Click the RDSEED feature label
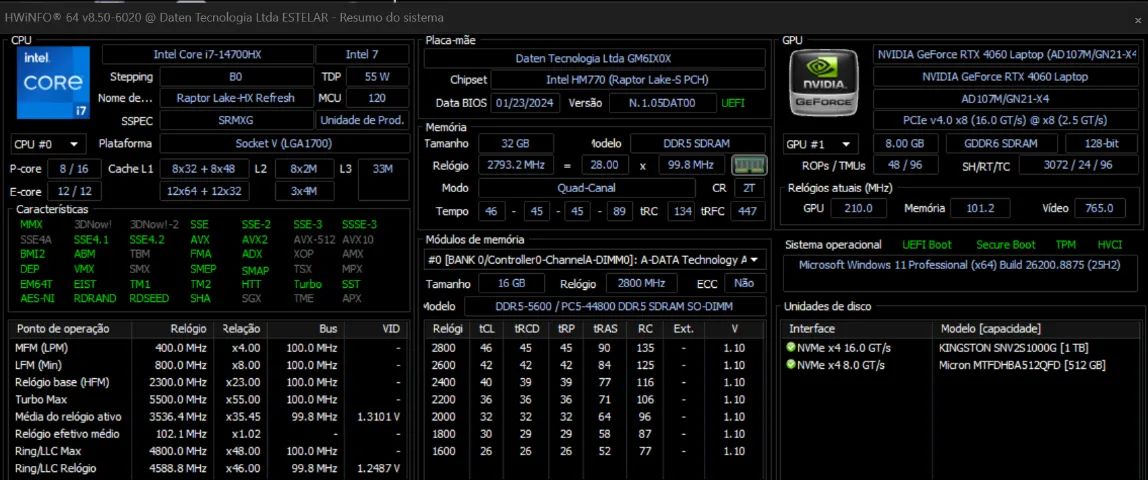Viewport: 1148px width, 480px height. (149, 299)
